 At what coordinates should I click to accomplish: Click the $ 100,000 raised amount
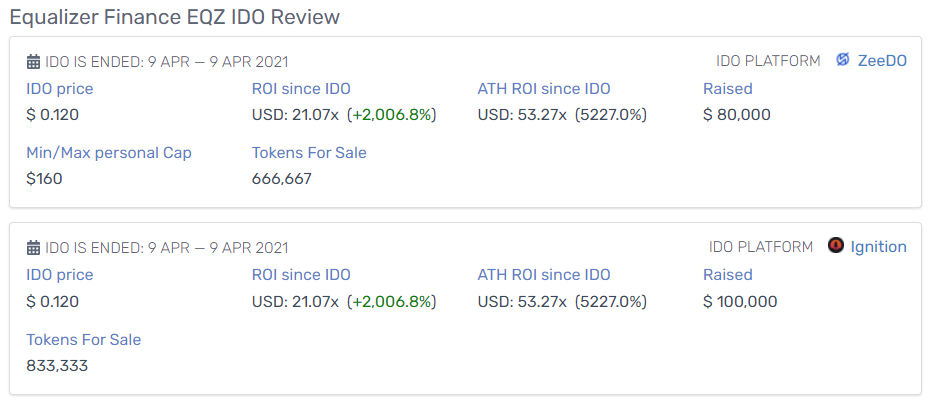click(740, 302)
